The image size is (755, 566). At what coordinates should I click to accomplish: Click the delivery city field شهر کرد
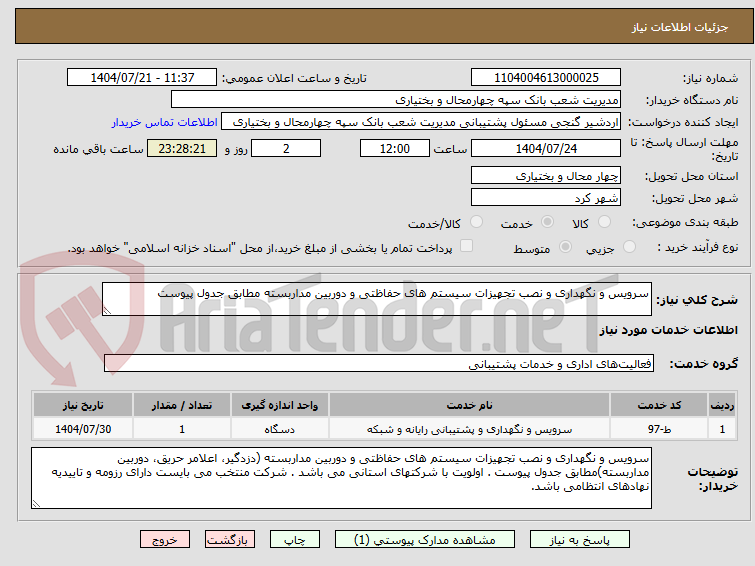click(x=546, y=197)
